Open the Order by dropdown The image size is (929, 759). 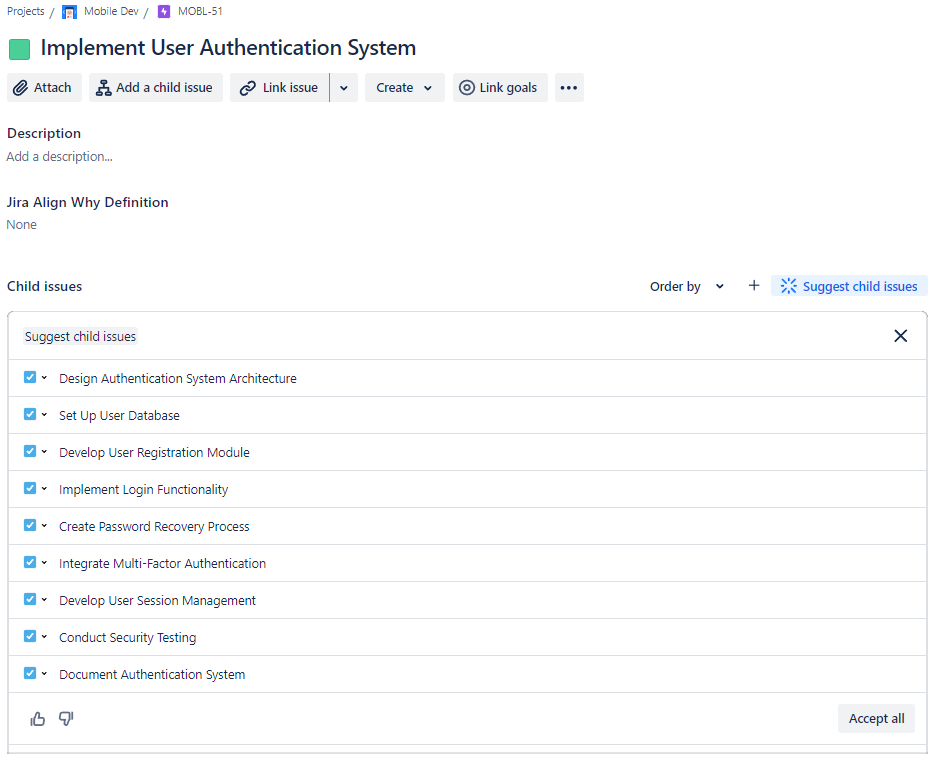click(x=687, y=286)
